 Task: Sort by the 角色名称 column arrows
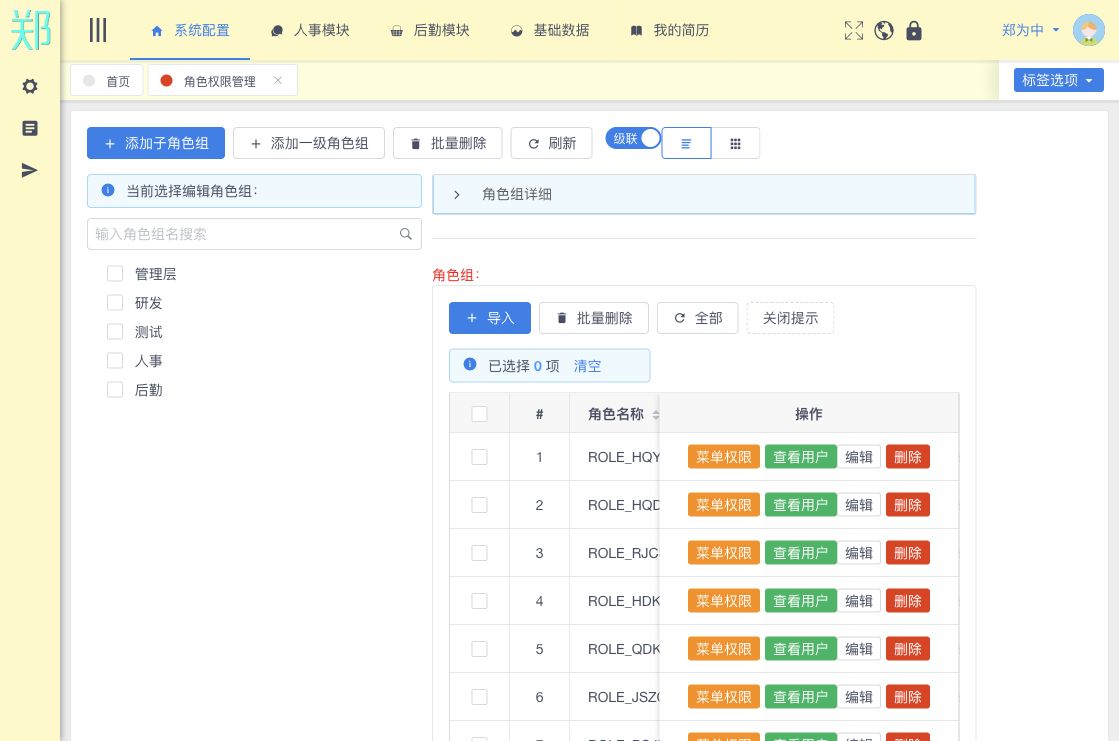(656, 415)
